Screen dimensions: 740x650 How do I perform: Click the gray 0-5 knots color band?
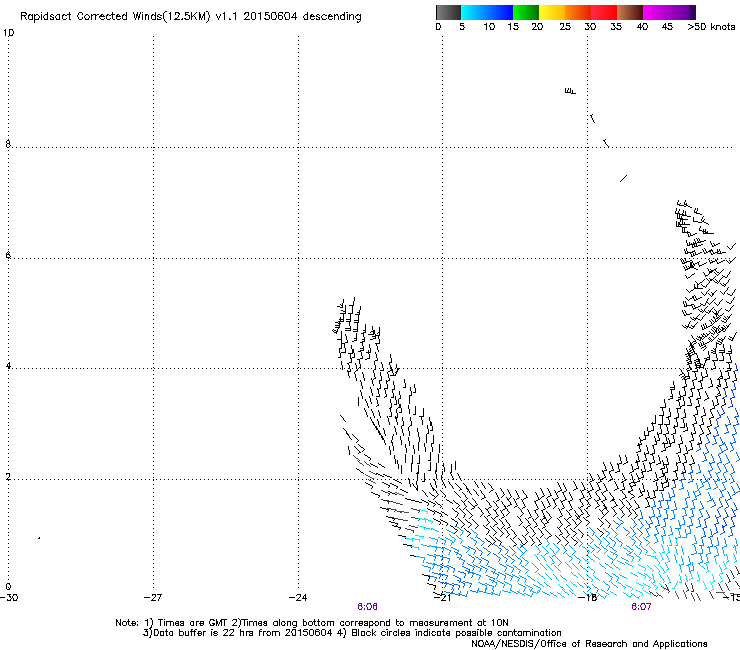tap(448, 12)
